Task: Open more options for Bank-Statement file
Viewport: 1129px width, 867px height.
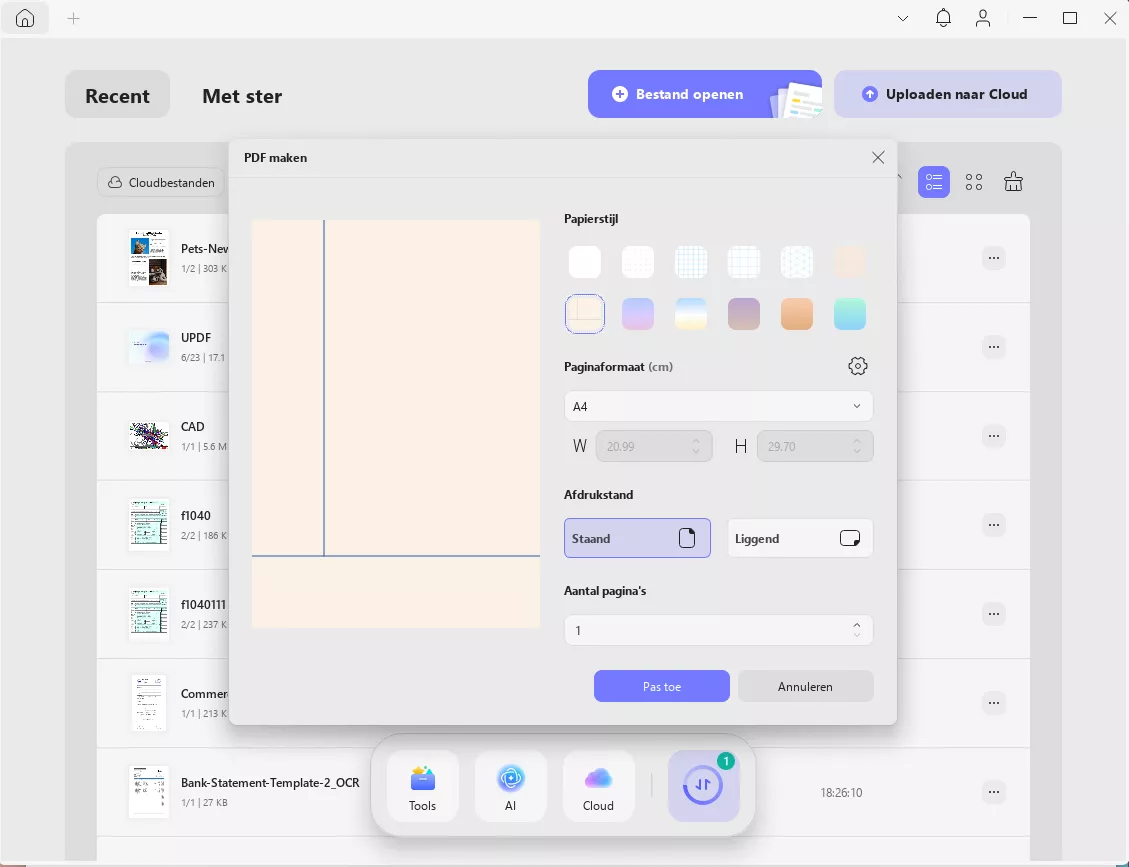Action: pyautogui.click(x=994, y=792)
